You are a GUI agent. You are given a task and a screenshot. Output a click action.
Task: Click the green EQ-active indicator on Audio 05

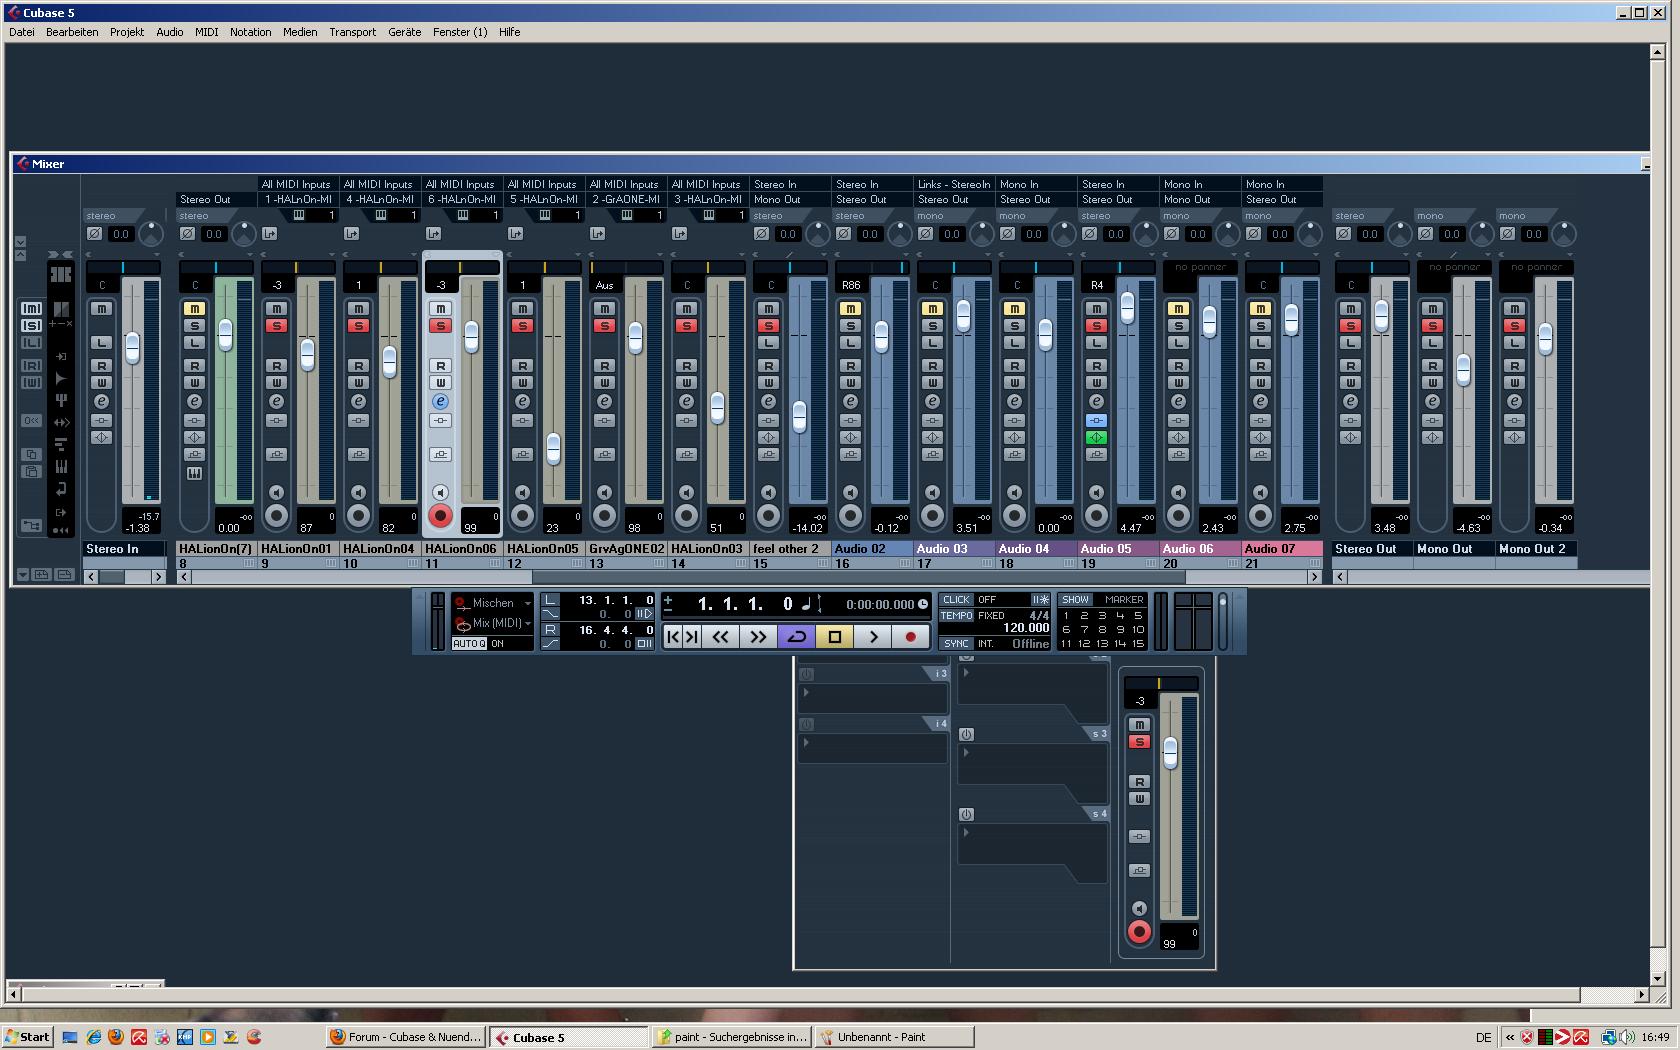pyautogui.click(x=1096, y=437)
